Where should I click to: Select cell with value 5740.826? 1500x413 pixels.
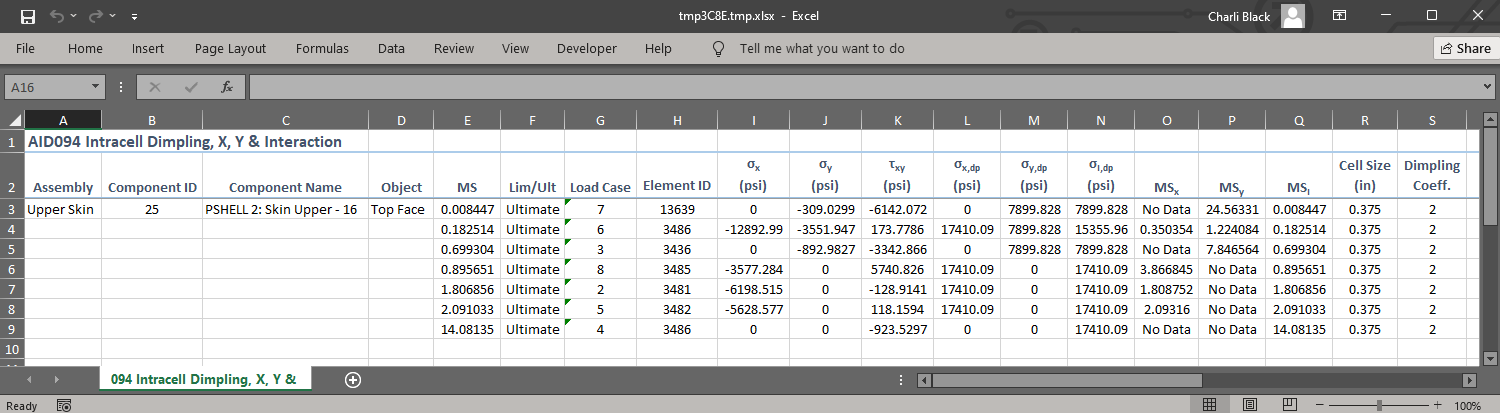[897, 269]
